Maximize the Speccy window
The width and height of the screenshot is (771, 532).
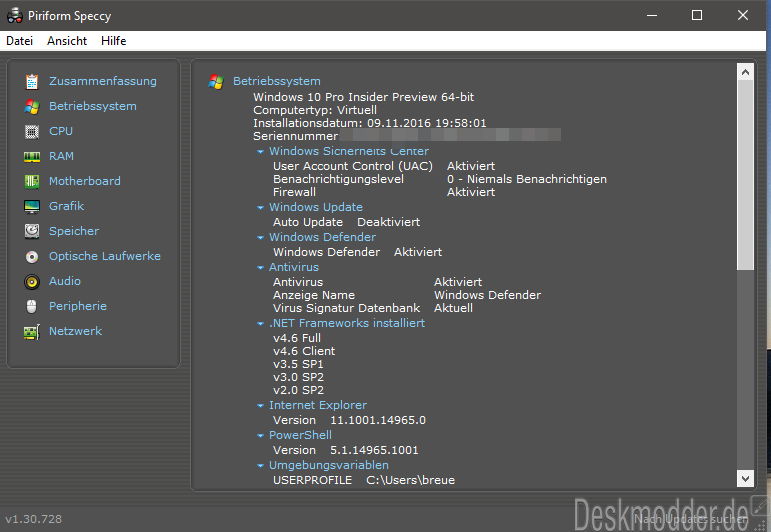697,15
